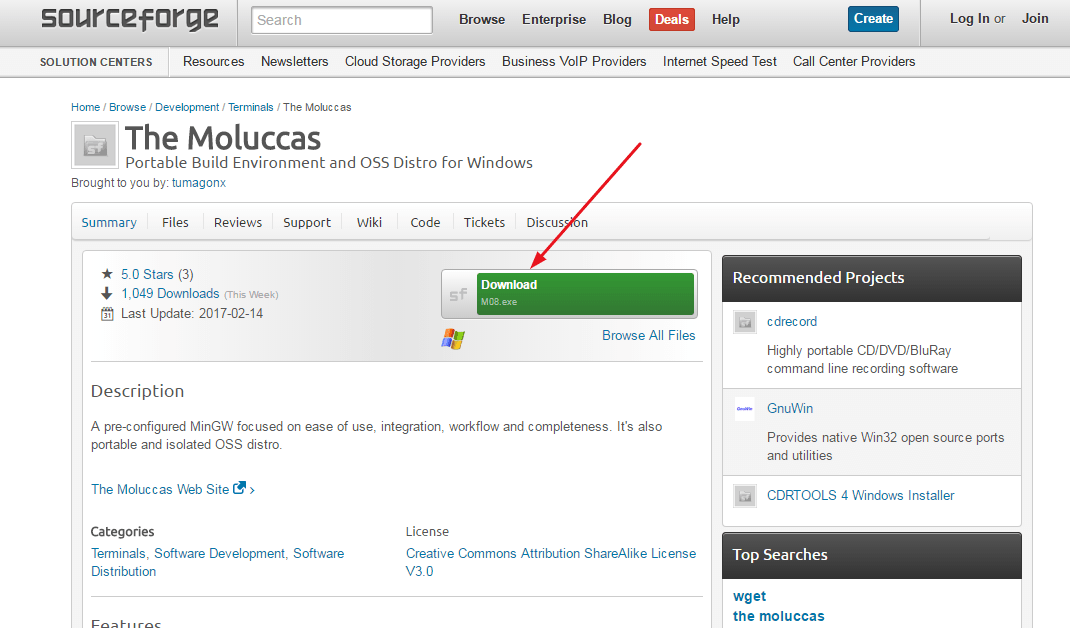
Task: Open Browse All Files link
Action: coord(648,335)
